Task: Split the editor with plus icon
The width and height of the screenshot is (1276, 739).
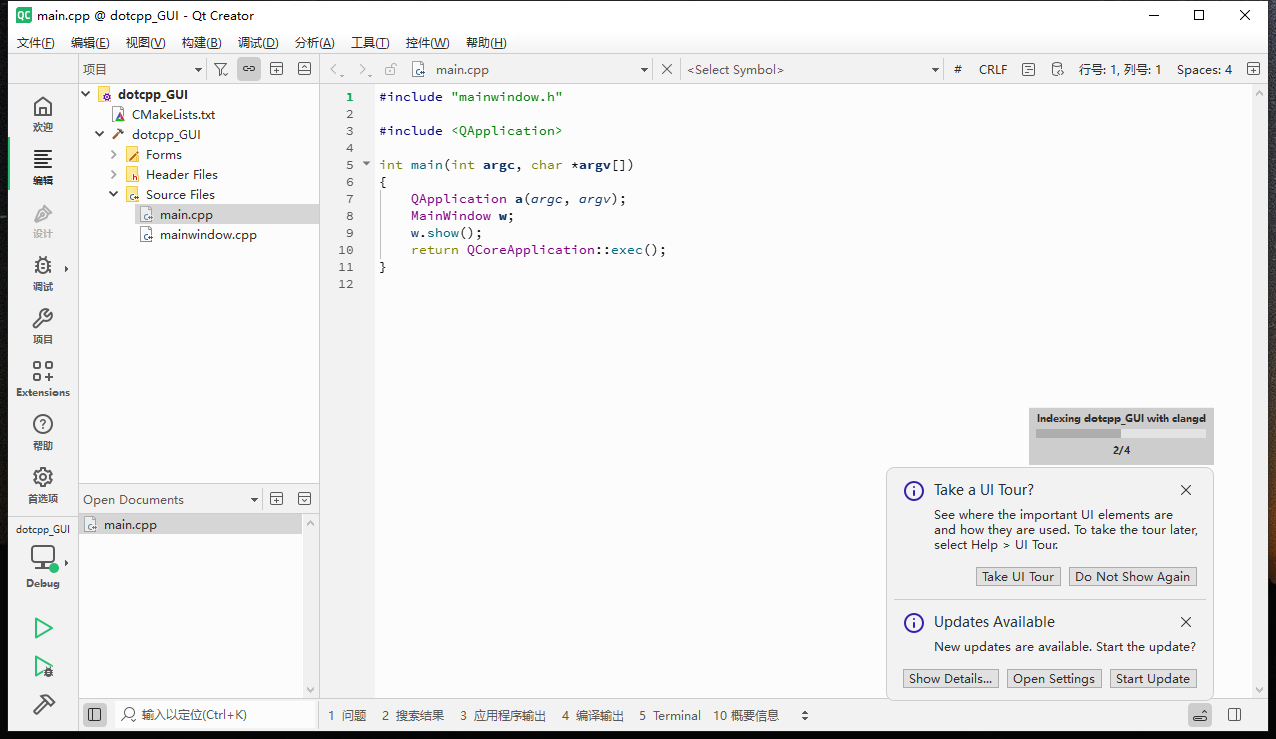Action: (x=1254, y=69)
